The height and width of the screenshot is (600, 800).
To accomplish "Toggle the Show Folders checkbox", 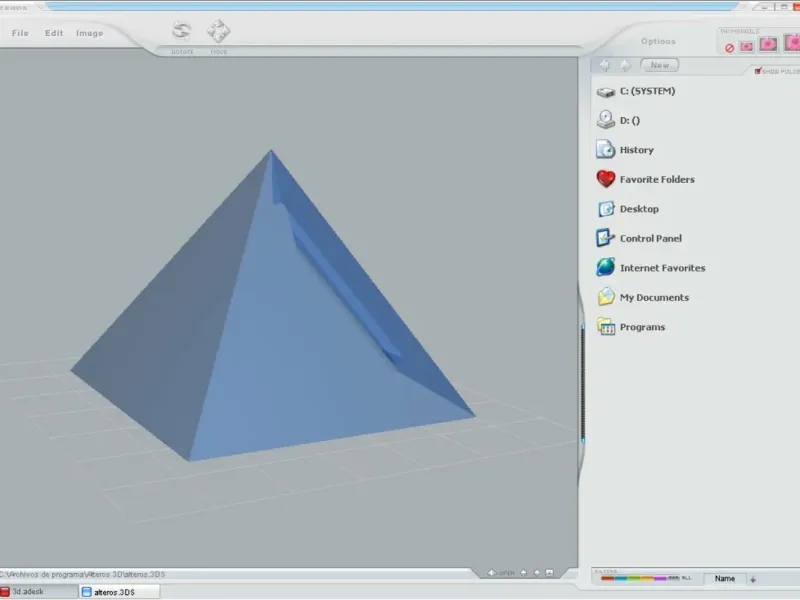I will [x=758, y=71].
